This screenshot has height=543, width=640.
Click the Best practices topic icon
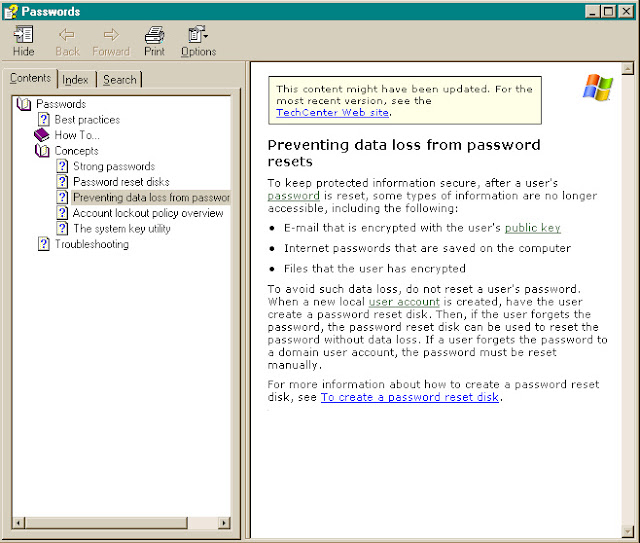tap(44, 120)
